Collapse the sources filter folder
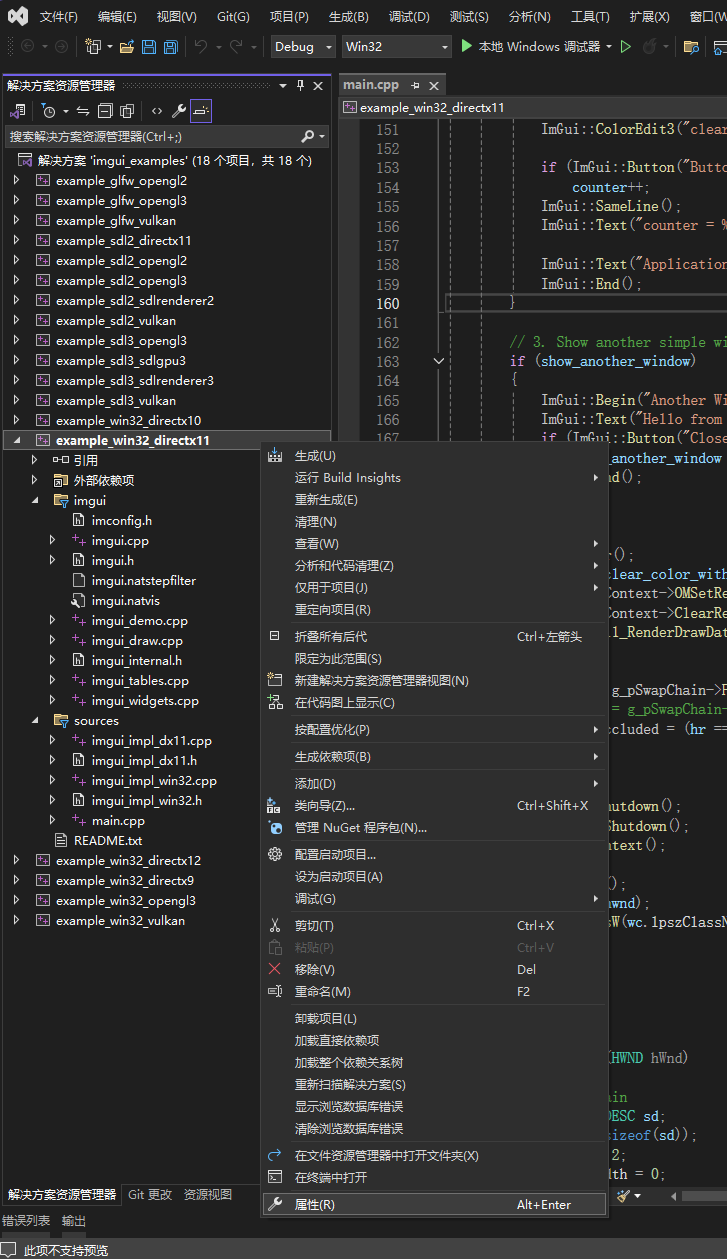 [x=34, y=721]
